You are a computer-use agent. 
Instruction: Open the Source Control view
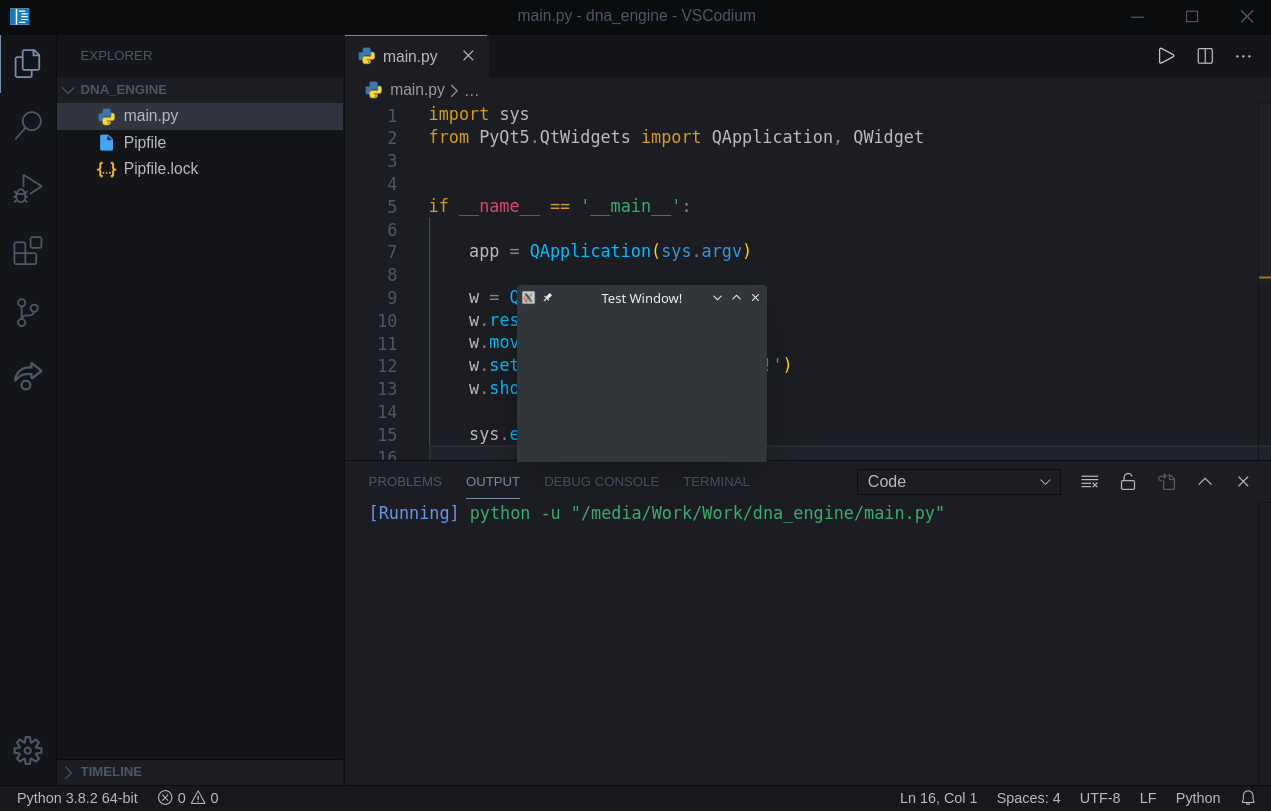(x=28, y=312)
